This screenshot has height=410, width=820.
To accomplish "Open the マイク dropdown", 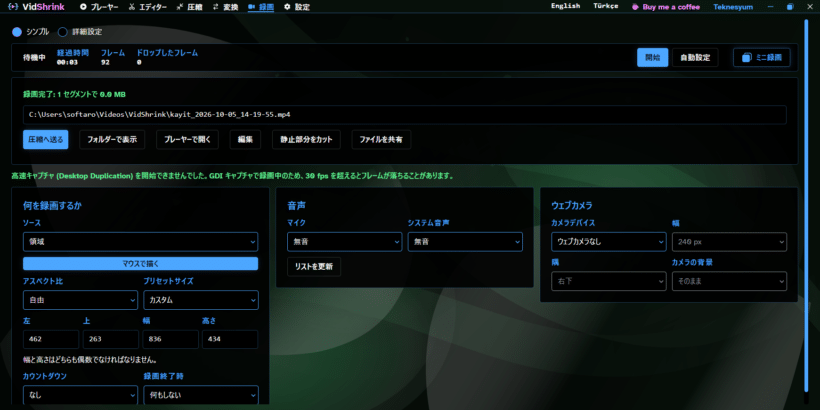I will [345, 242].
